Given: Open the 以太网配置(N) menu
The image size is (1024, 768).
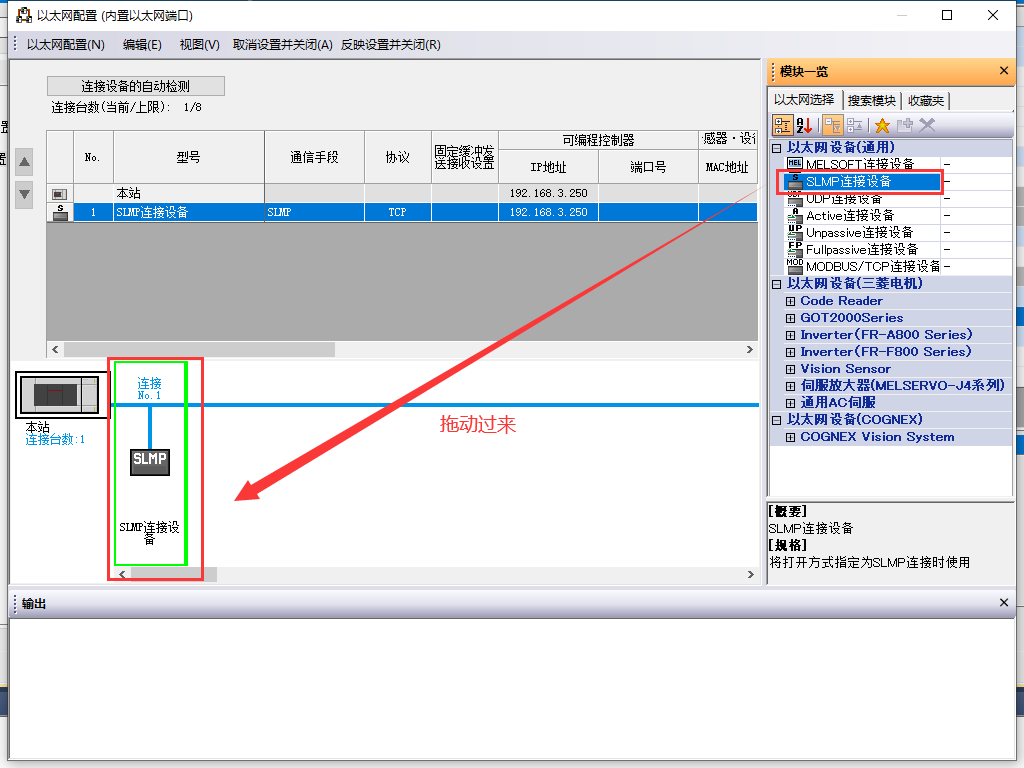Looking at the screenshot, I should [x=65, y=44].
